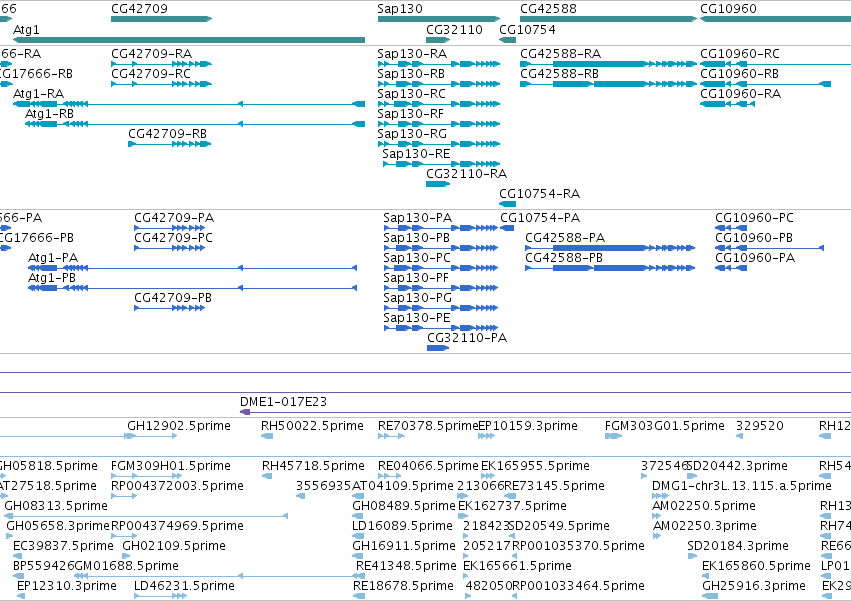Select protein CG42709-PC
The width and height of the screenshot is (851, 601).
(x=169, y=248)
